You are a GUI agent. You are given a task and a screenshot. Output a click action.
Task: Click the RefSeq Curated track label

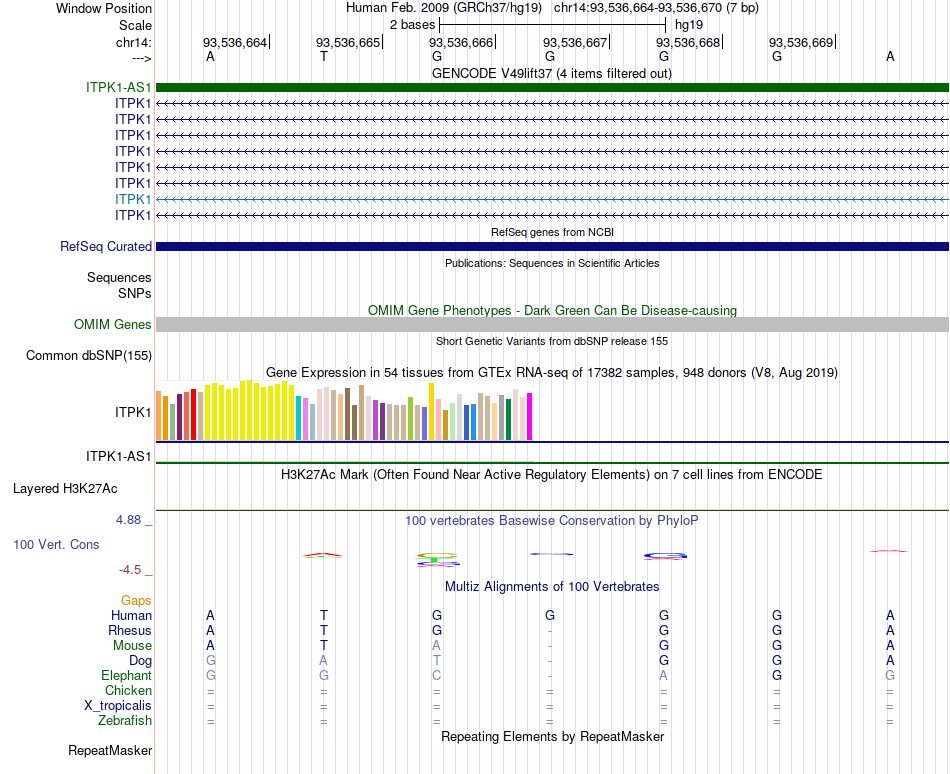click(x=105, y=246)
